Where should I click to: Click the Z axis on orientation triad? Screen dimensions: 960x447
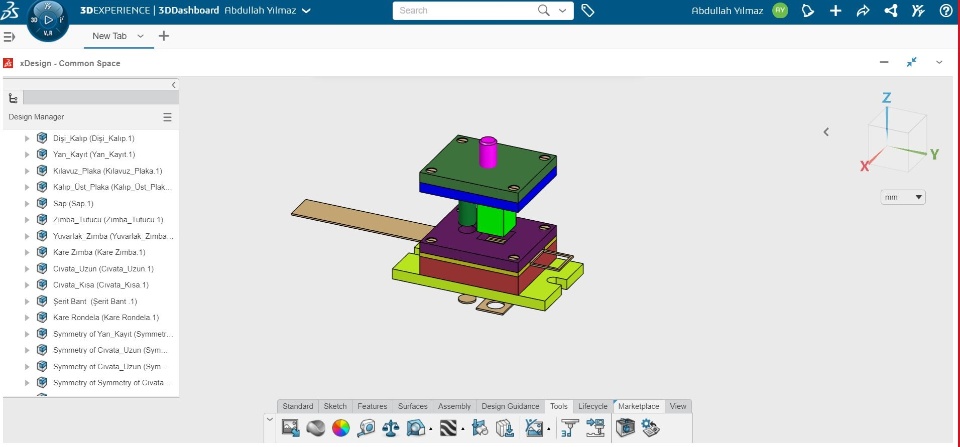pyautogui.click(x=886, y=98)
